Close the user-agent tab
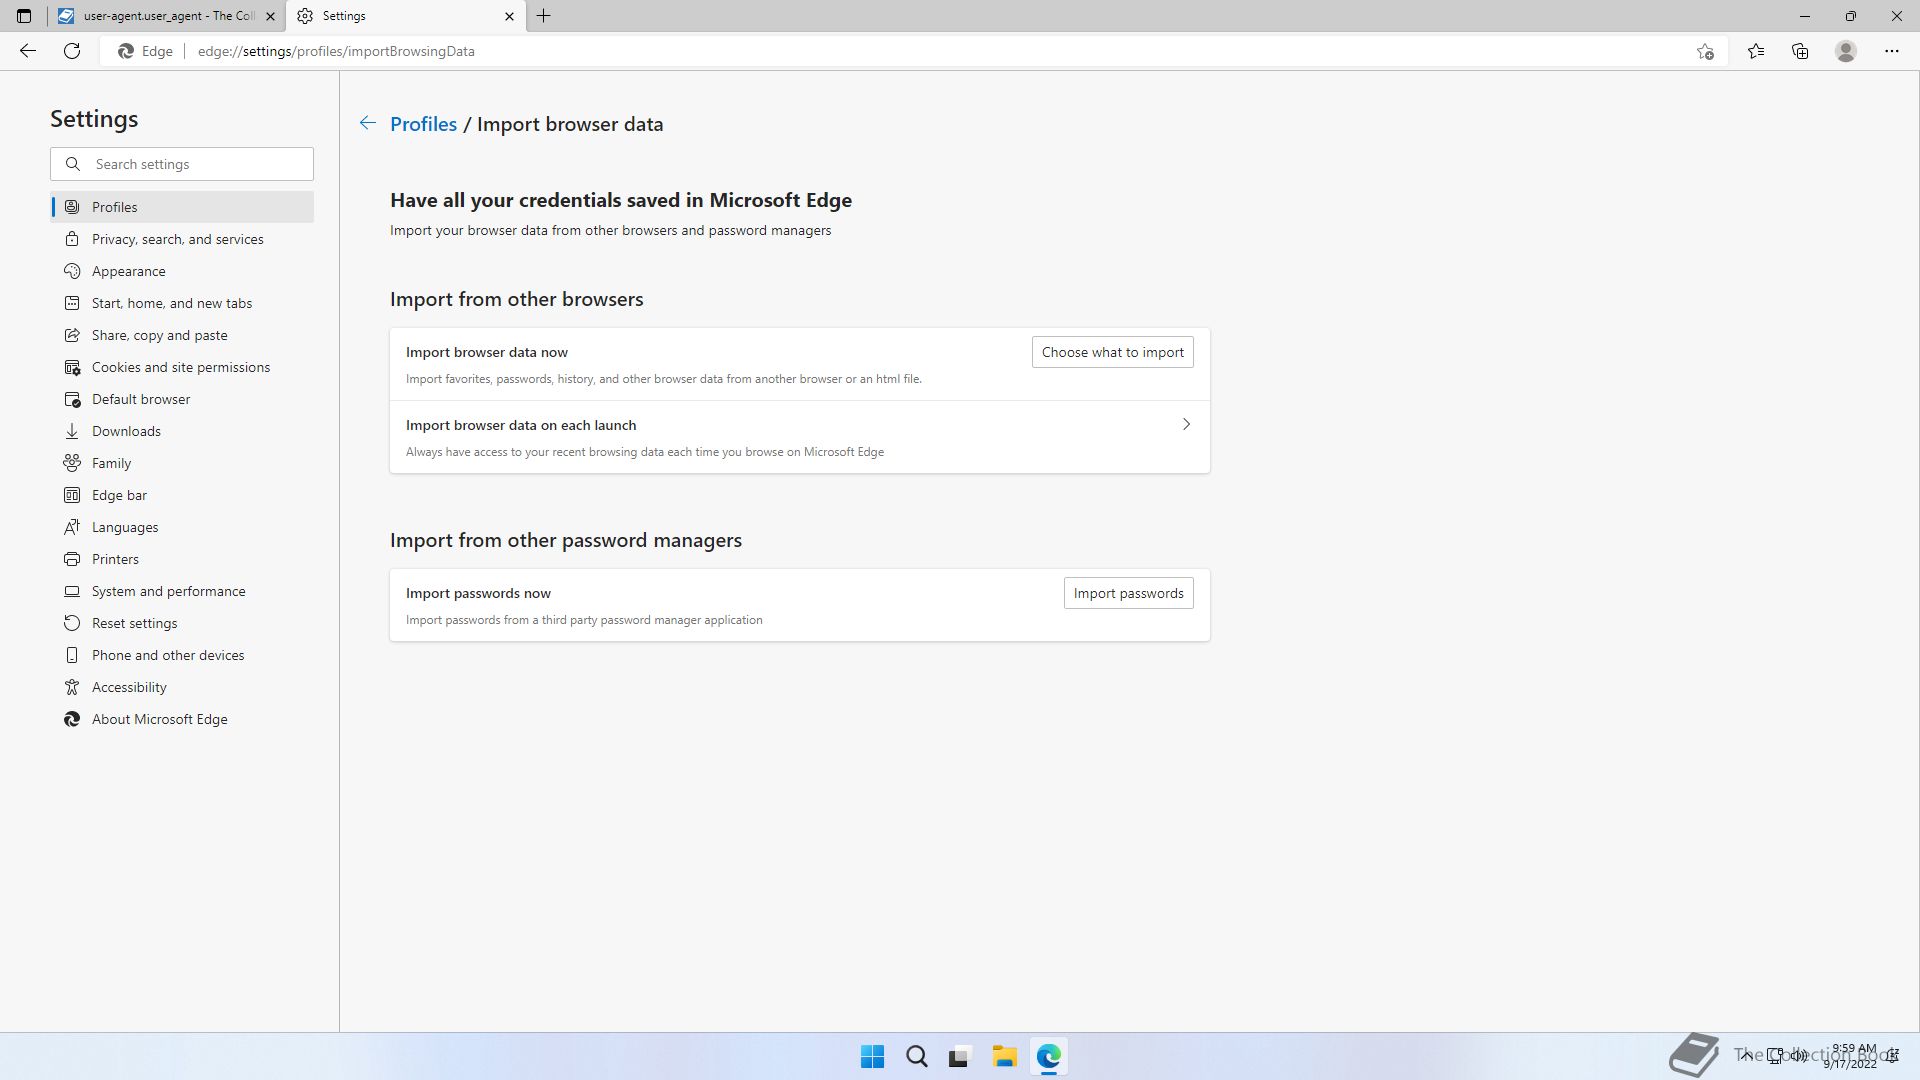The width and height of the screenshot is (1920, 1080). pyautogui.click(x=270, y=16)
